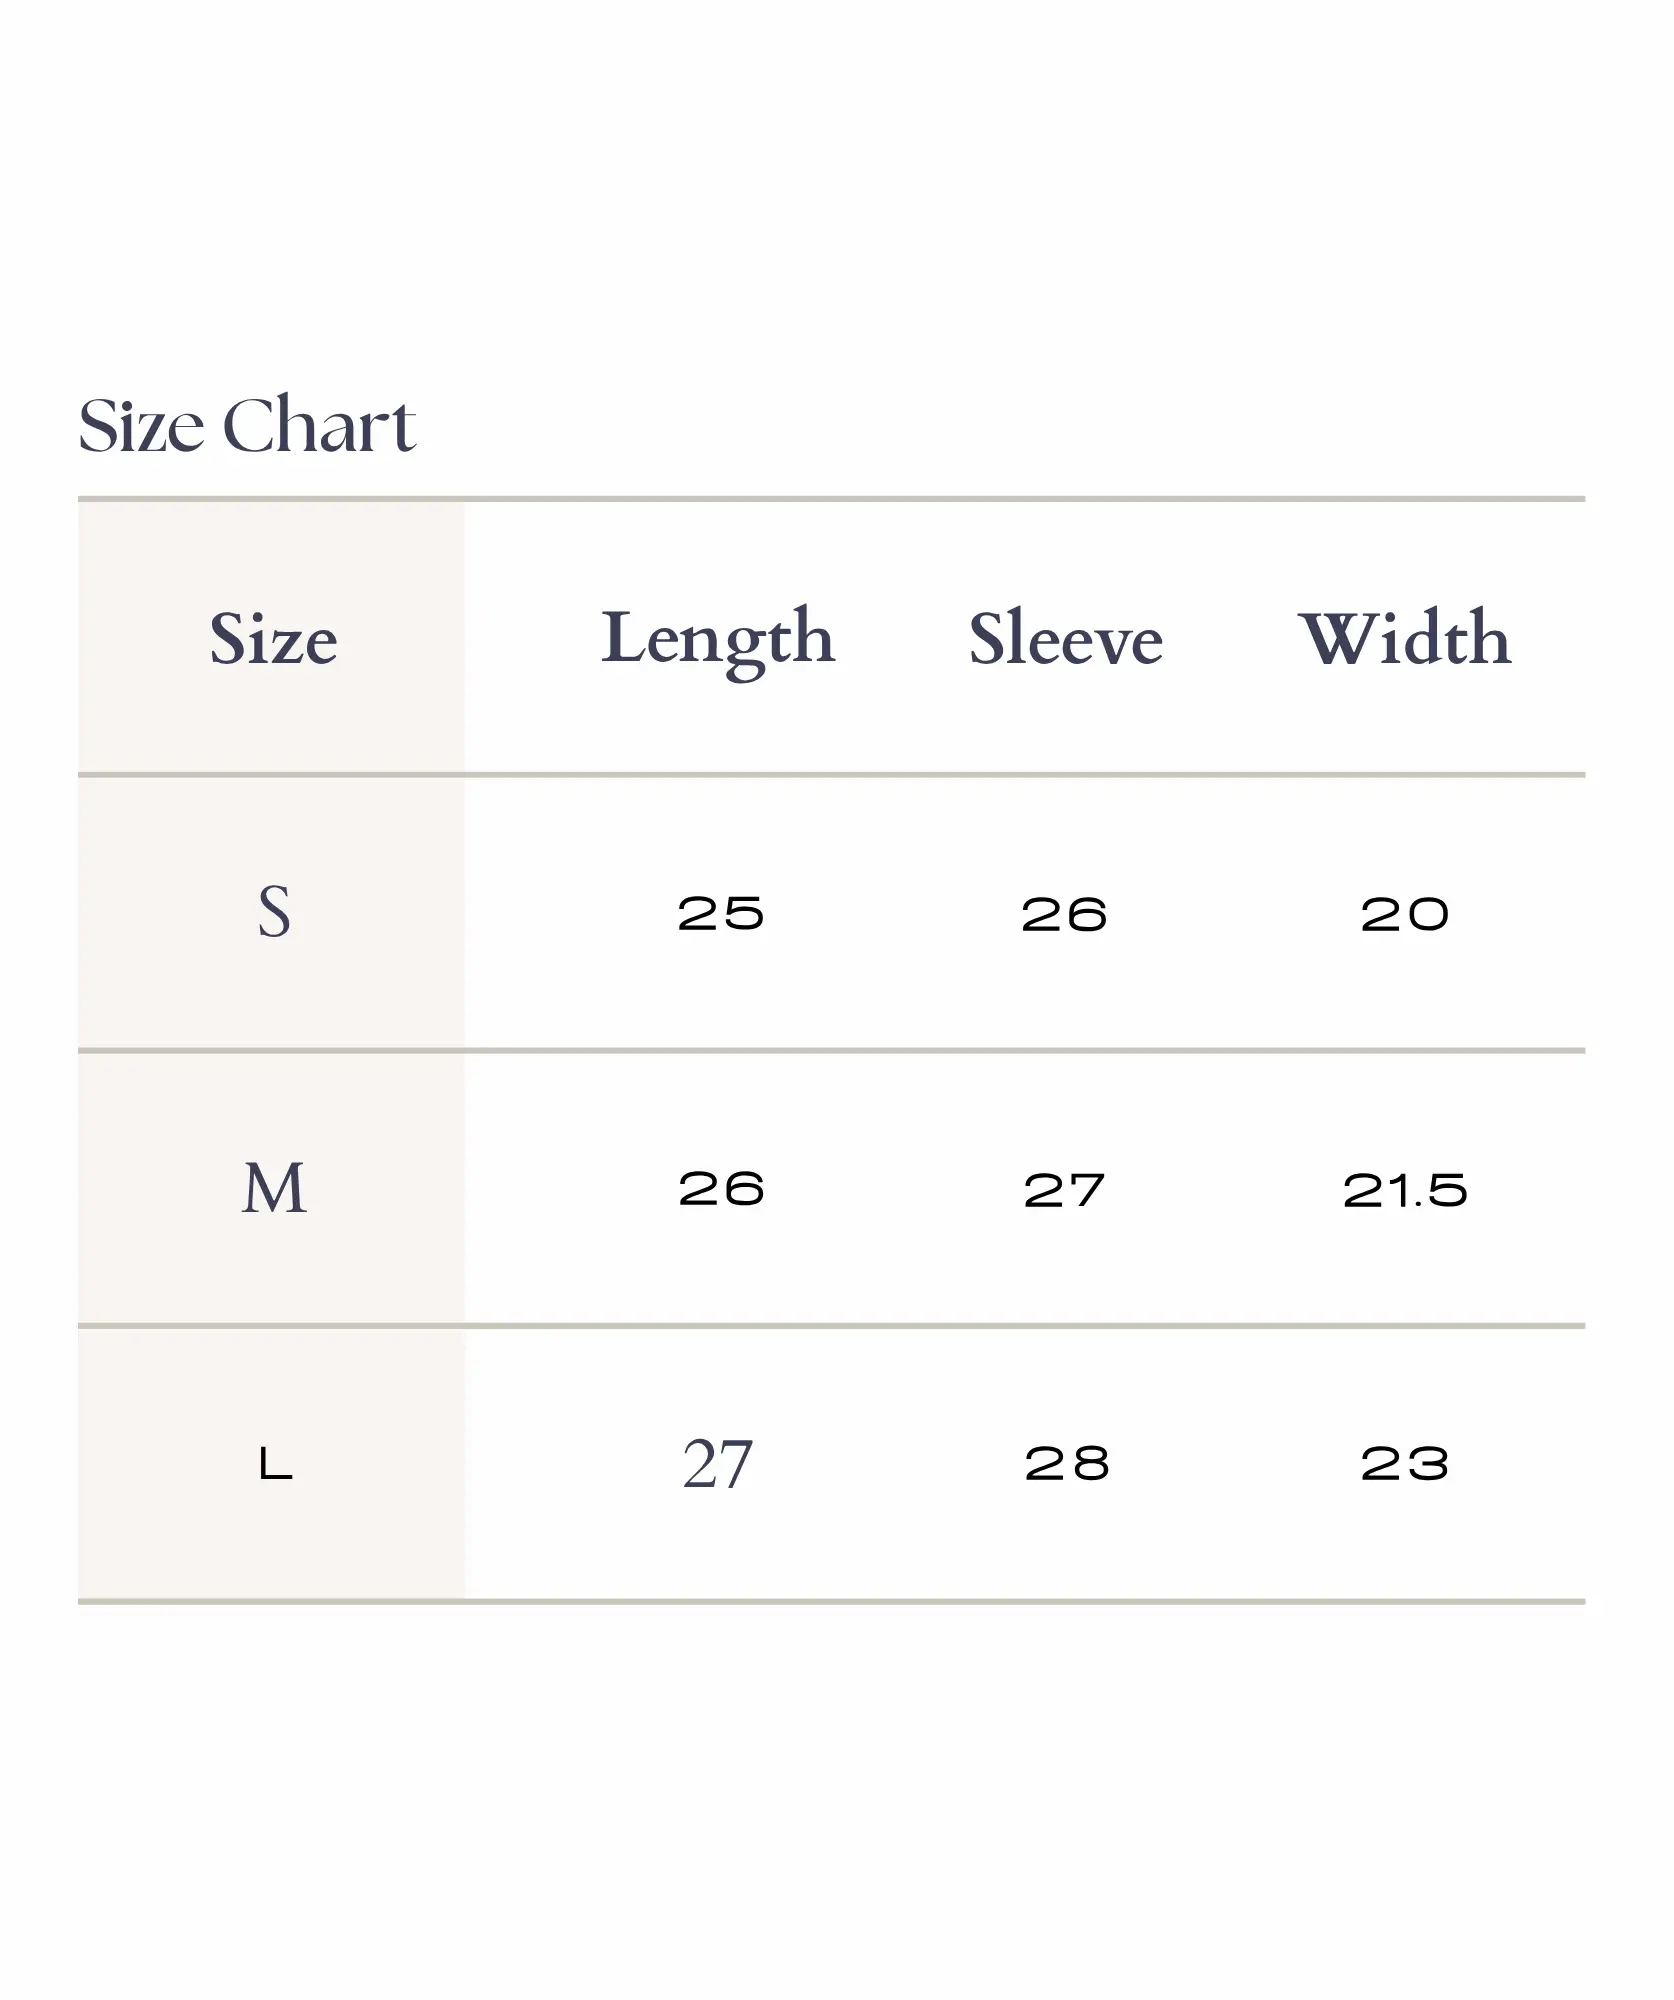This screenshot has height=2000, width=1674.
Task: Click the bottom border line of the table
Action: [x=831, y=1602]
